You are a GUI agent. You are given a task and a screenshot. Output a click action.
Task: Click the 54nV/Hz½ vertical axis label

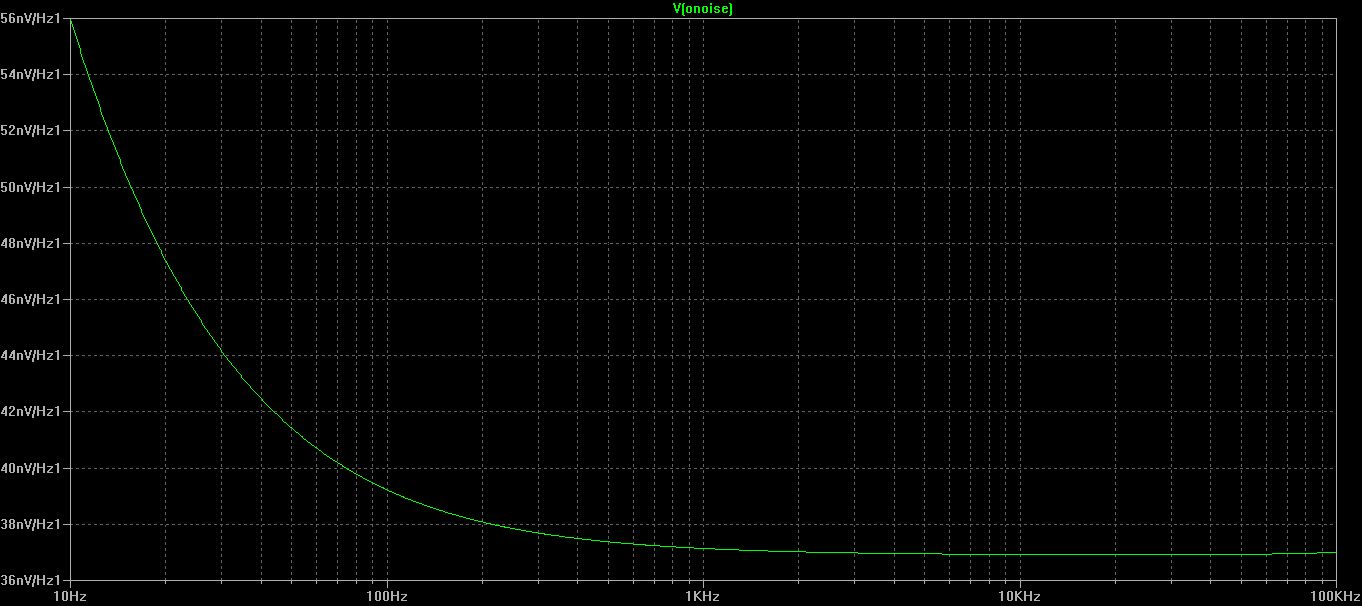point(30,74)
